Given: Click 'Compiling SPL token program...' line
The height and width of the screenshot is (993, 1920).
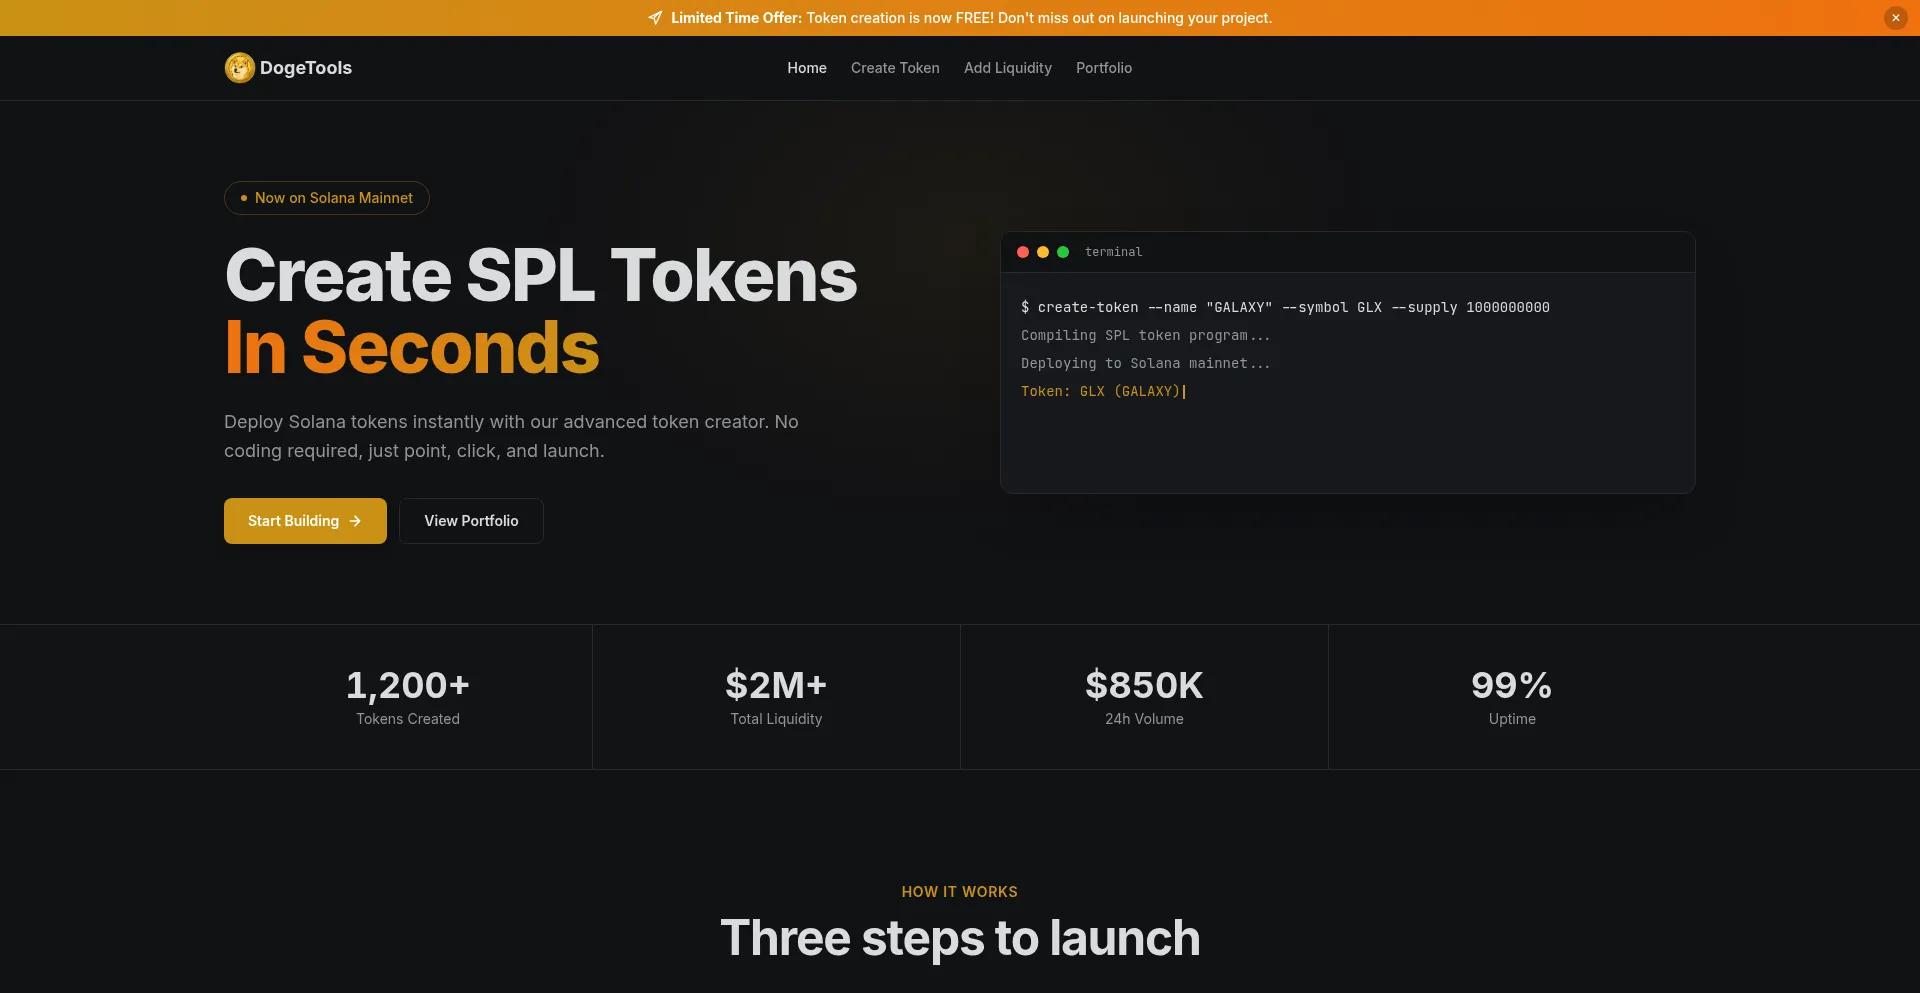Looking at the screenshot, I should tap(1146, 335).
